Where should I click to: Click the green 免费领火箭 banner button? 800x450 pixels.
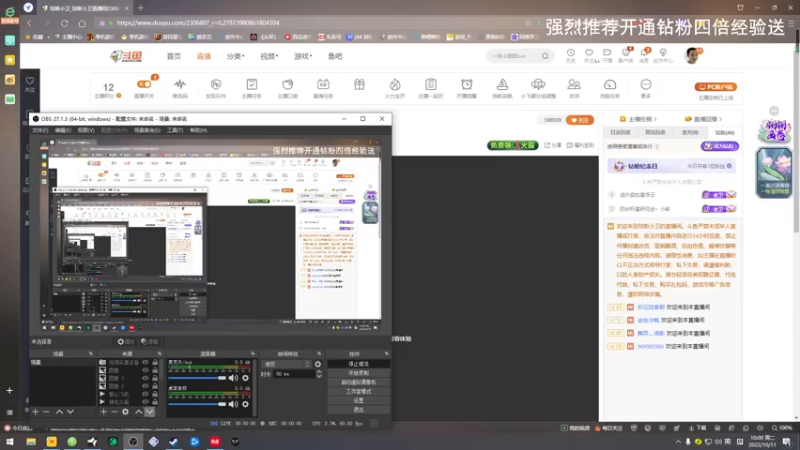[x=512, y=145]
